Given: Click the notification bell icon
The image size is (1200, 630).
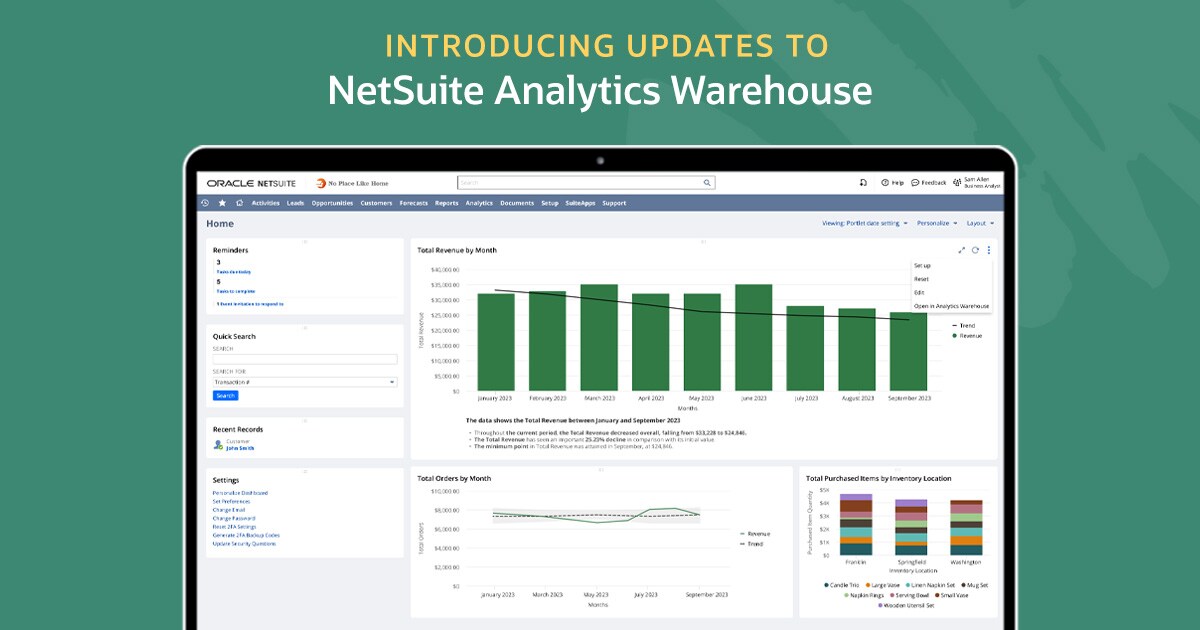Looking at the screenshot, I should (864, 183).
